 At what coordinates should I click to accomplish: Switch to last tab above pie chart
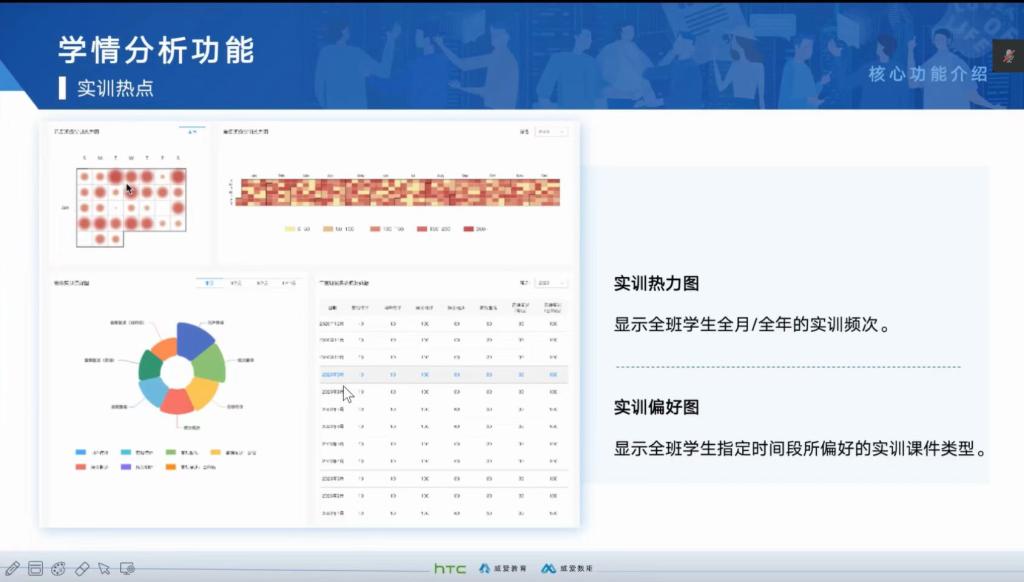pos(288,284)
